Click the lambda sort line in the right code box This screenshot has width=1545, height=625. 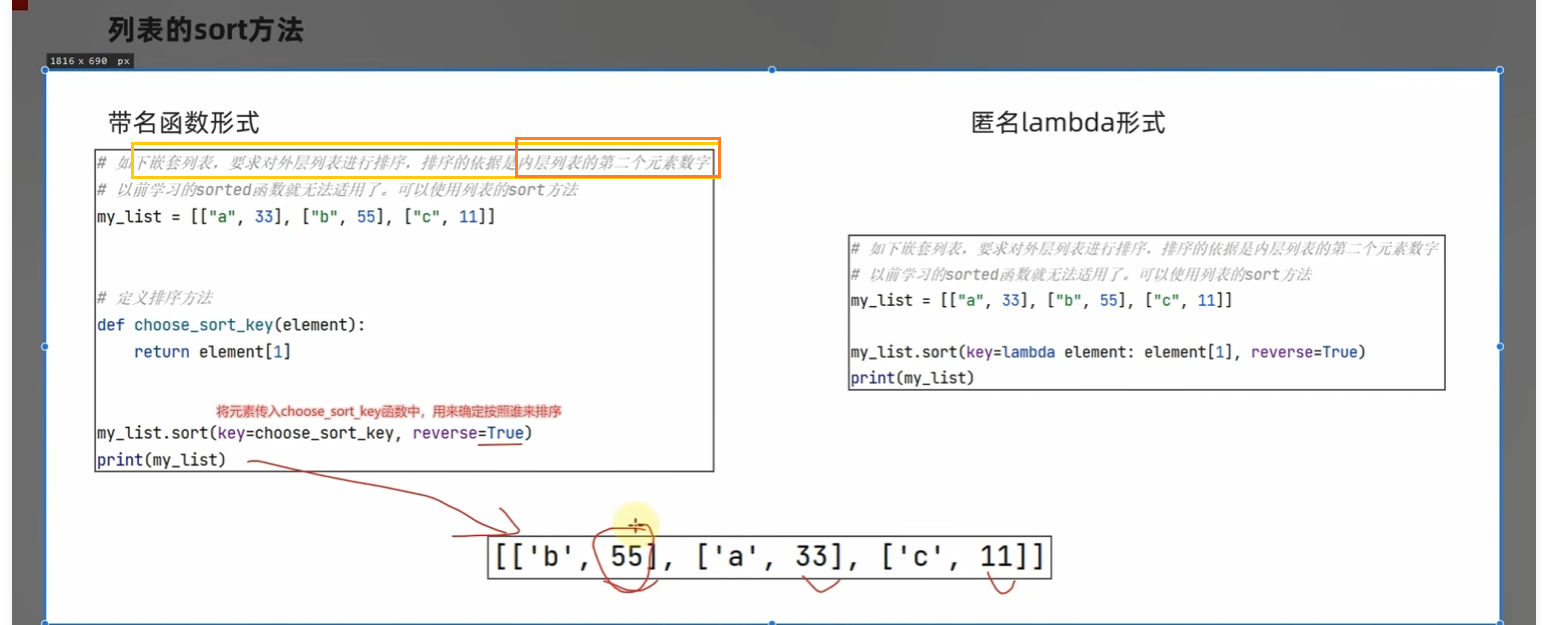1108,352
